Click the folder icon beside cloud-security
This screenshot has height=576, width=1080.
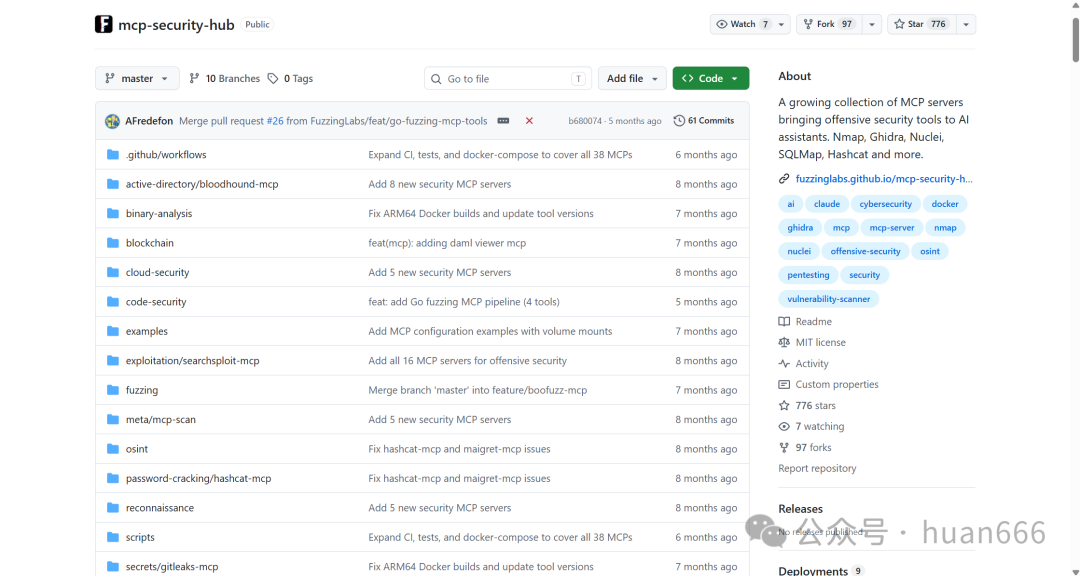[113, 272]
